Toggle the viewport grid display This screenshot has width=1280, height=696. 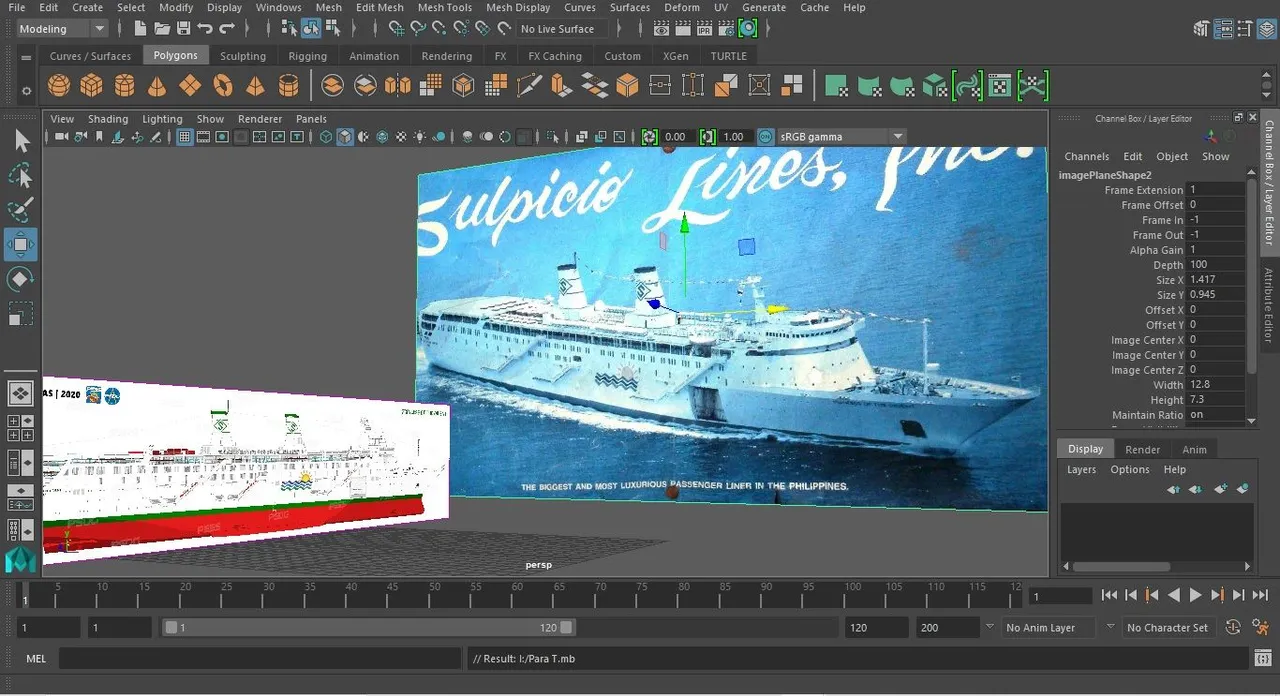(185, 137)
